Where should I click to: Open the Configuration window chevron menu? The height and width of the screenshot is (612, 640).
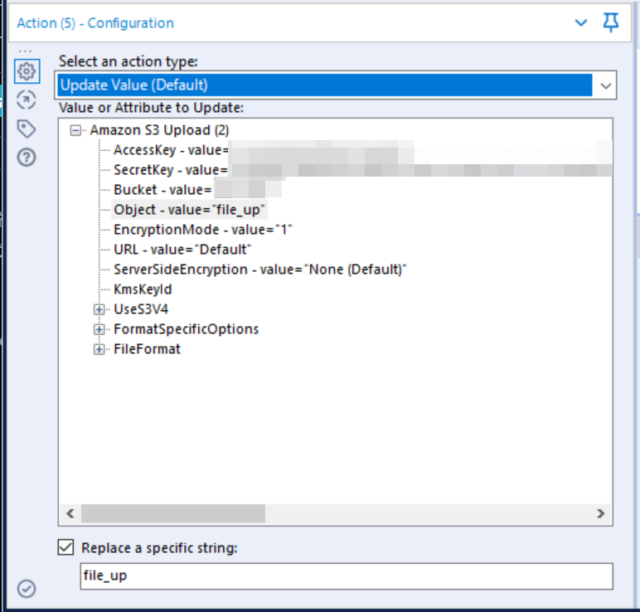[x=580, y=22]
